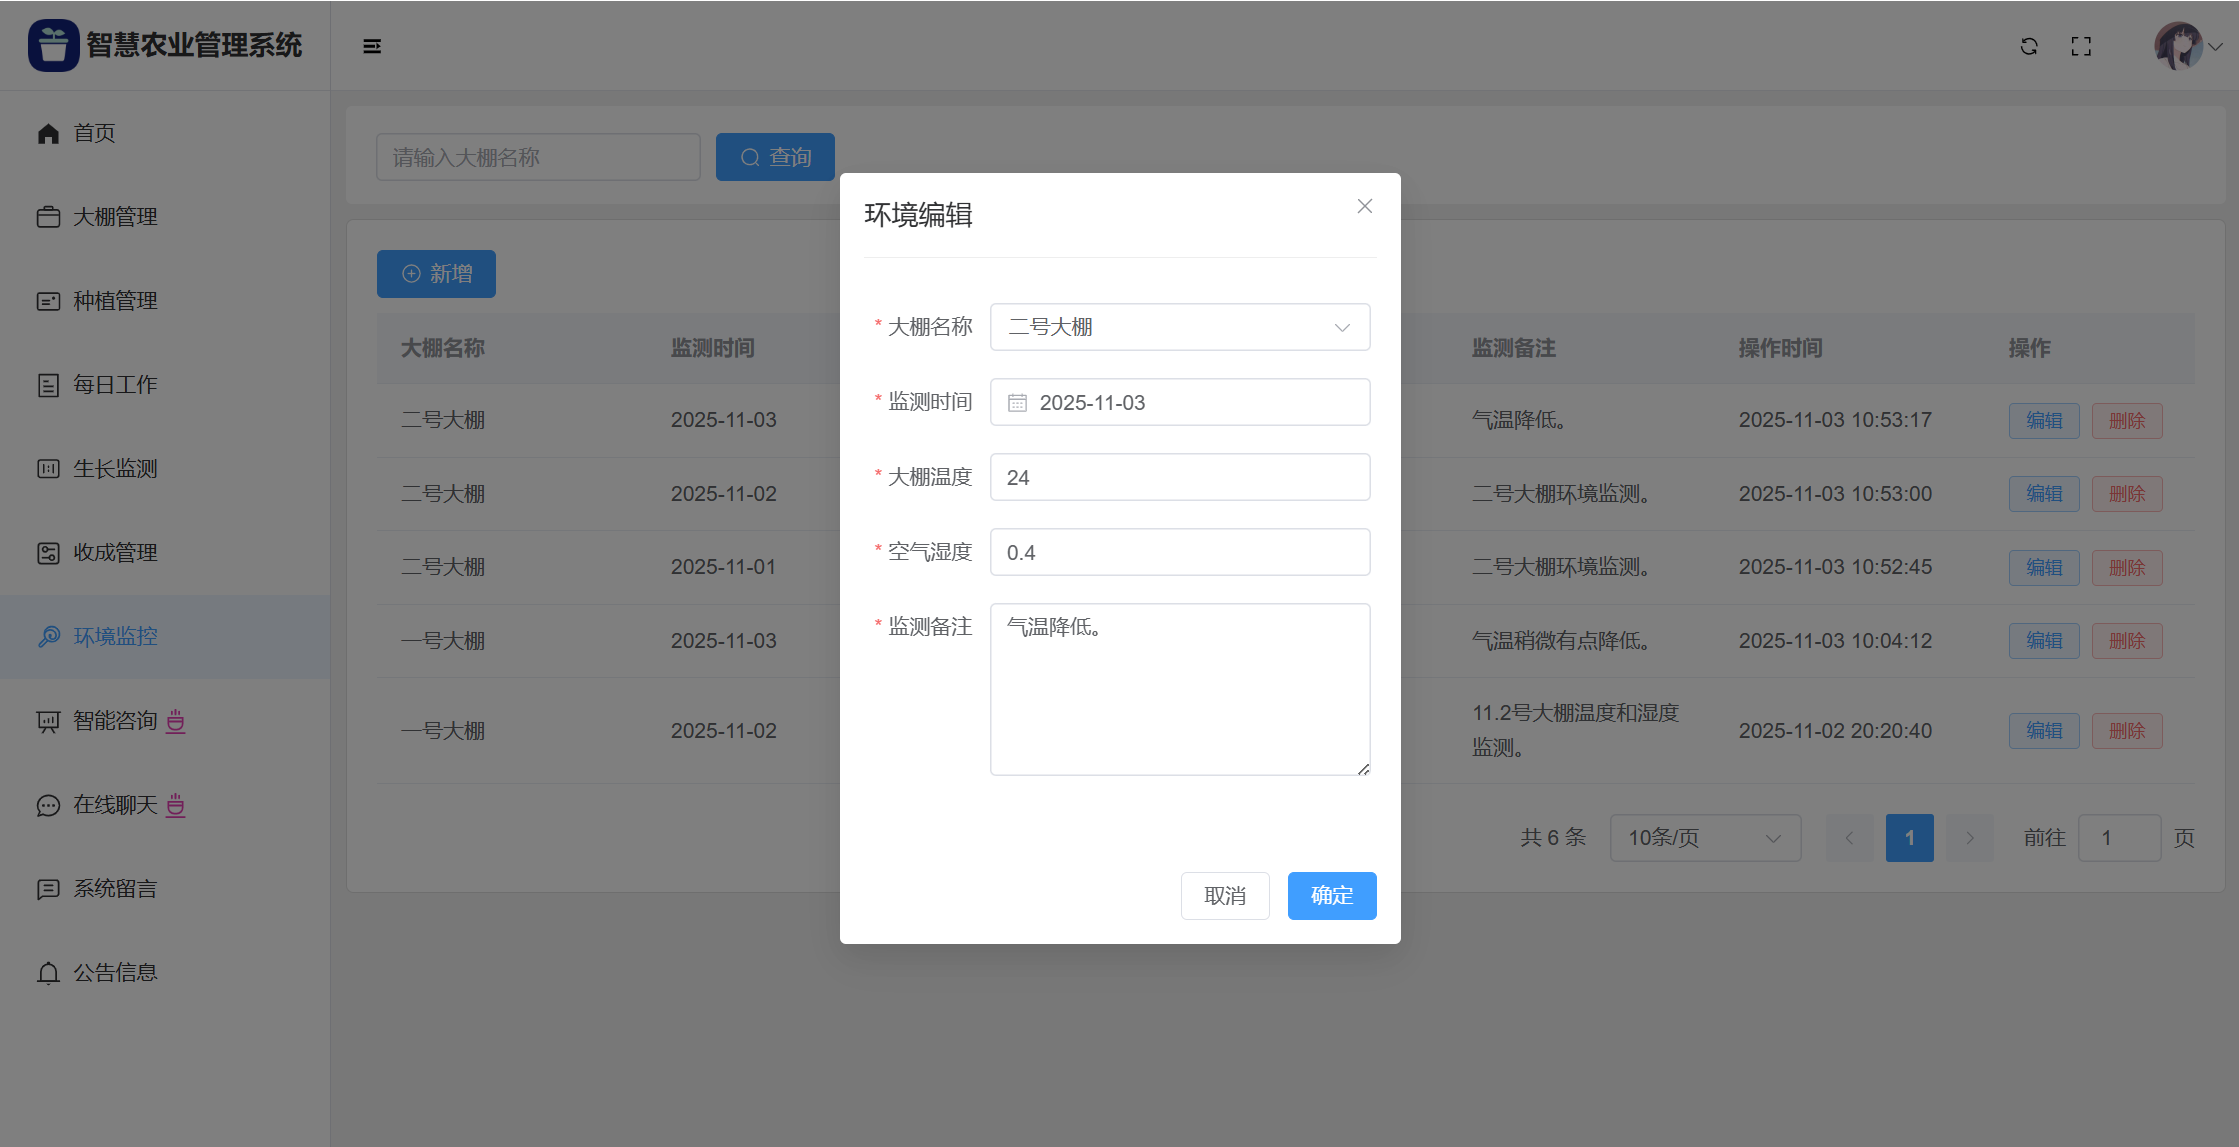Click the 取消 cancel button

(x=1225, y=896)
